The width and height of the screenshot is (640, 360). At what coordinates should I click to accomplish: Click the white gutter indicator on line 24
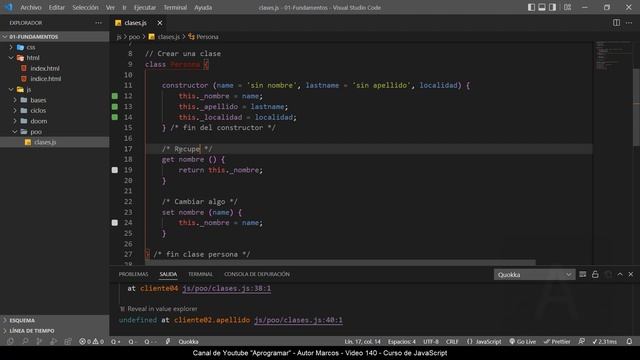115,223
